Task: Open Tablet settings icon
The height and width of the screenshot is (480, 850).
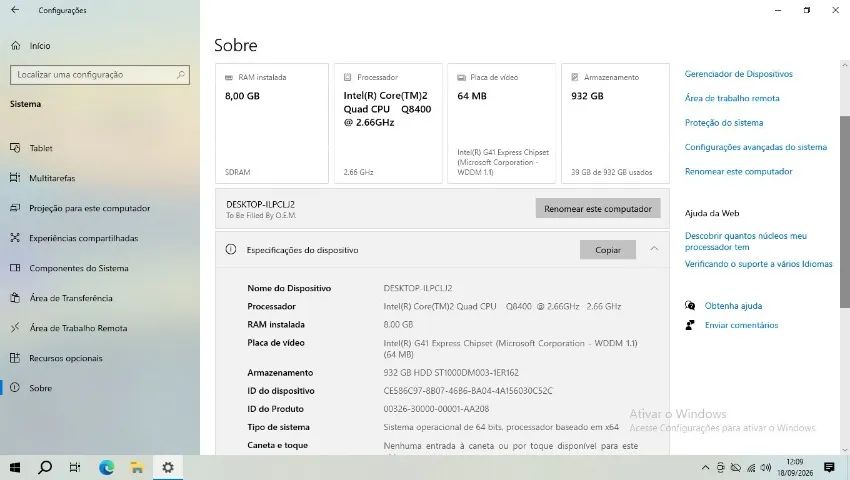Action: coord(15,148)
